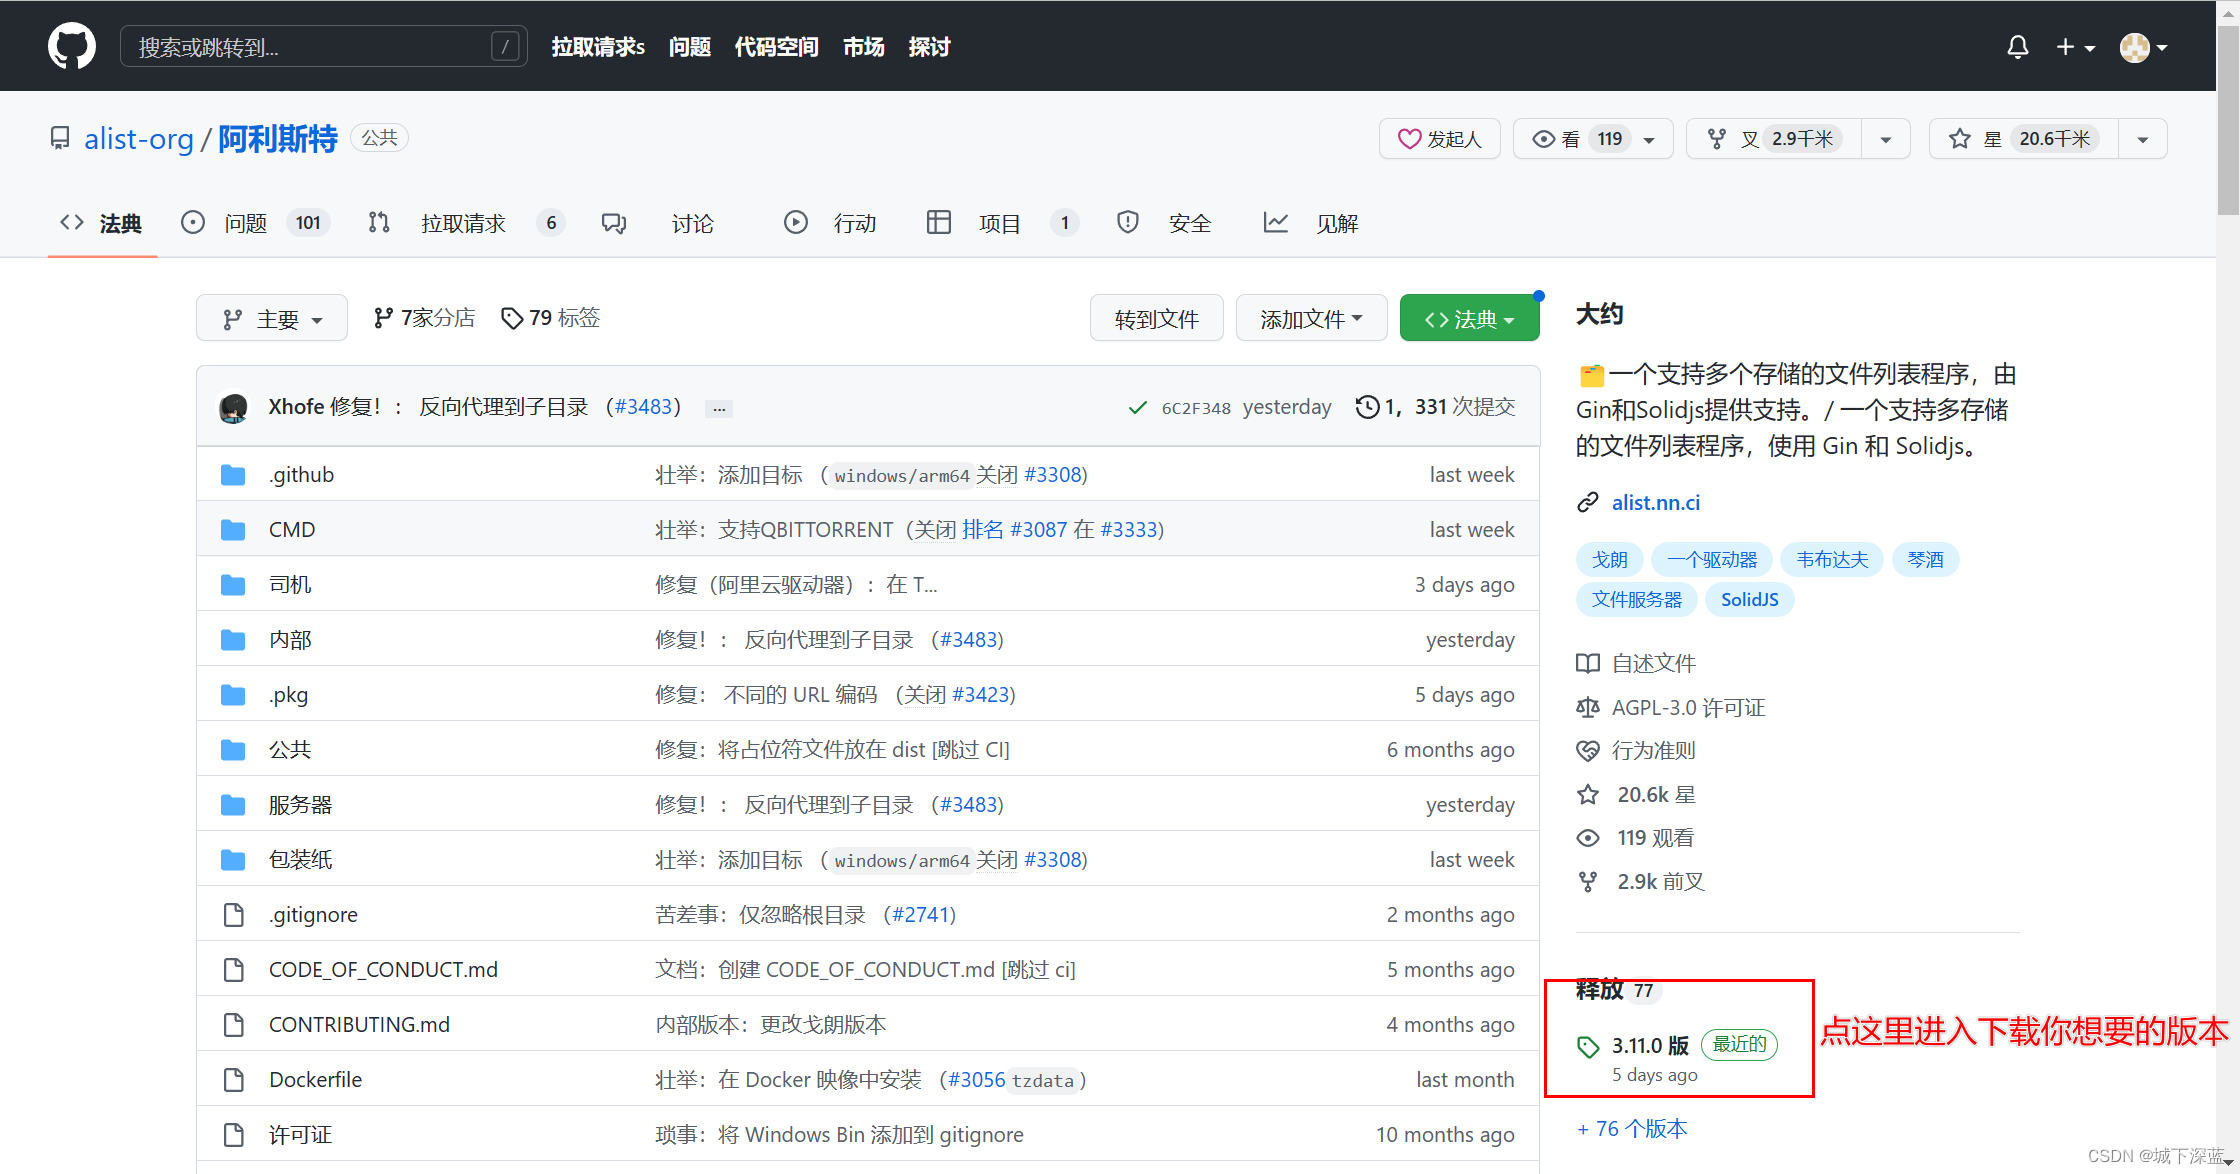Expand the watch options arrow
2240x1174 pixels.
pos(1650,139)
